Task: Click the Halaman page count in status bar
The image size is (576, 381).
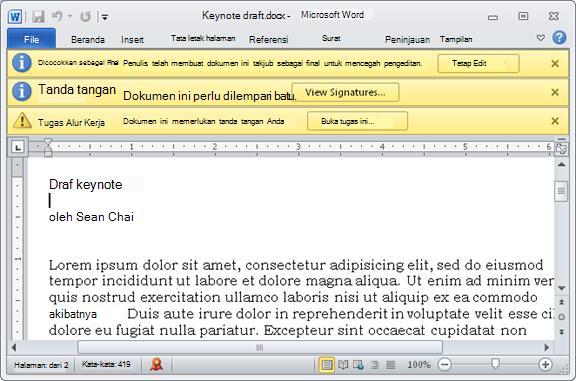Action: [x=41, y=365]
